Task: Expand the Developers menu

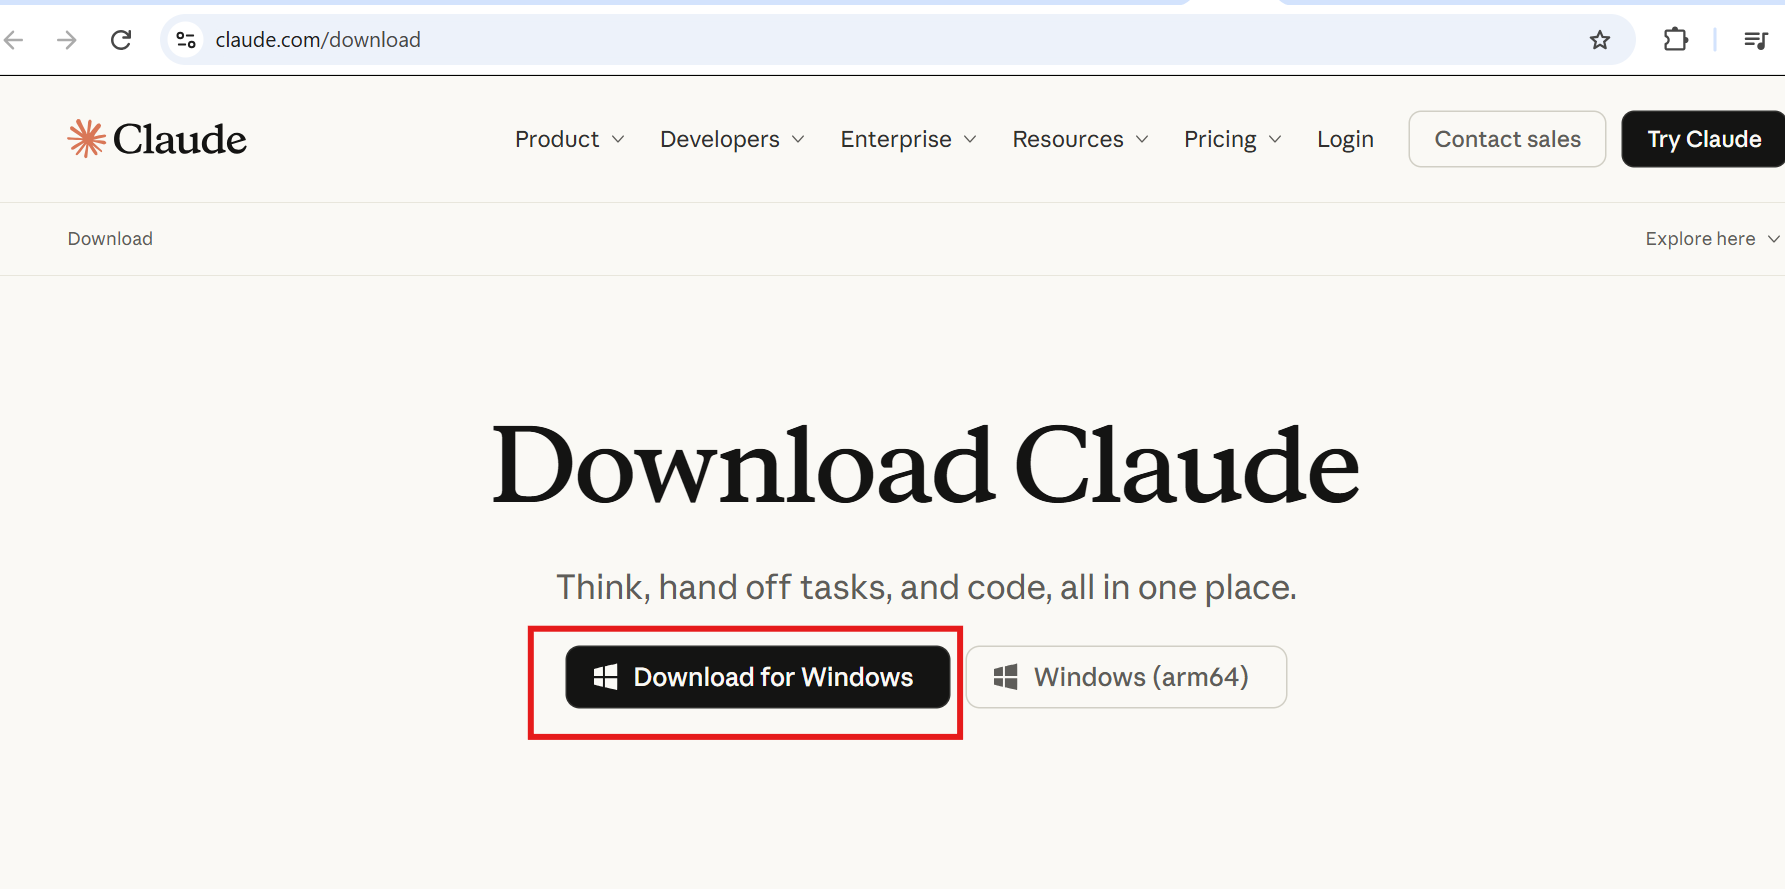Action: coord(732,139)
